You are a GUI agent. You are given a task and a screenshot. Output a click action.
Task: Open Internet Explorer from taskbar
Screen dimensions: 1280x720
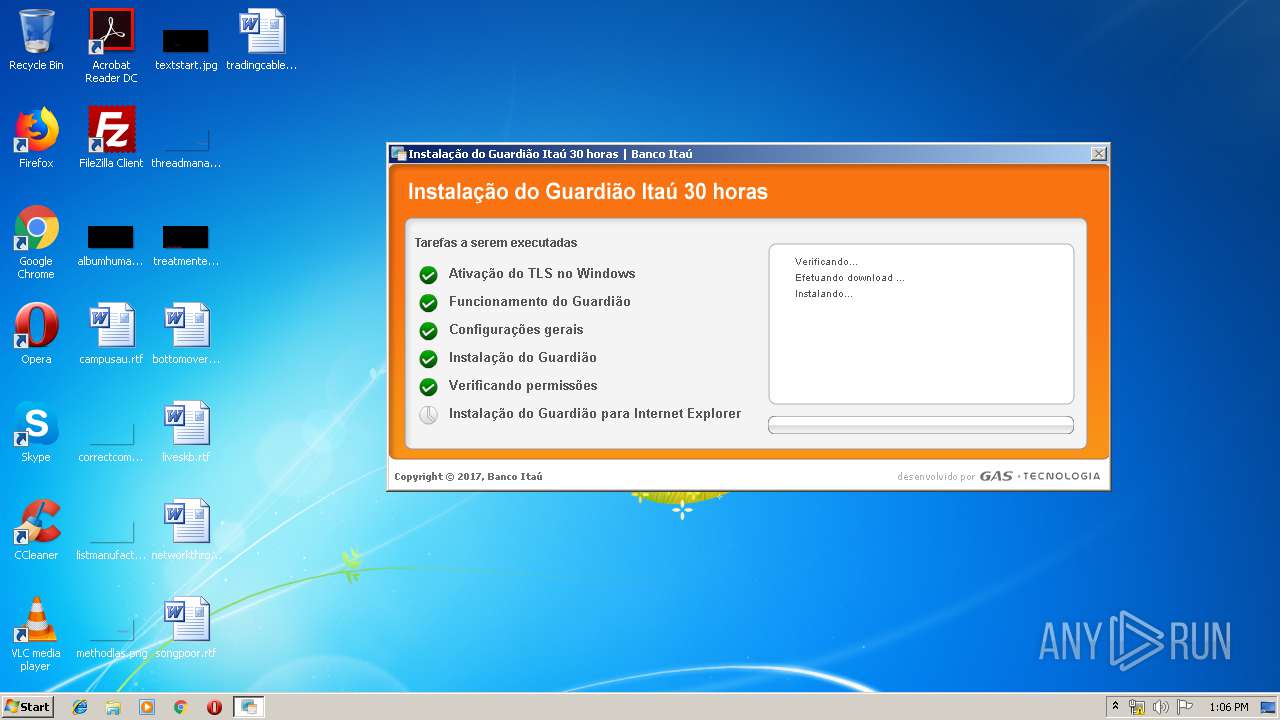(x=80, y=707)
